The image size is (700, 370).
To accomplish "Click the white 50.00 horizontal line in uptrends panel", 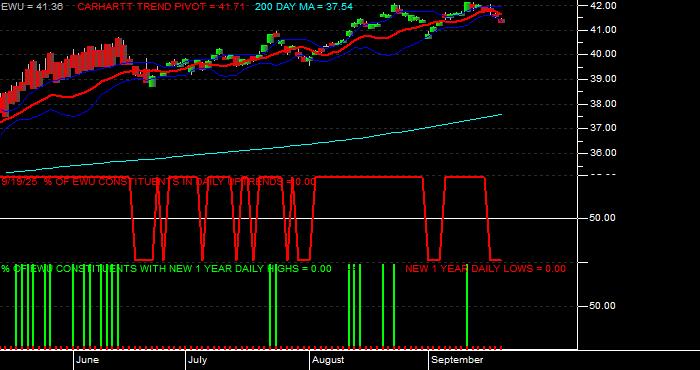I will click(290, 218).
